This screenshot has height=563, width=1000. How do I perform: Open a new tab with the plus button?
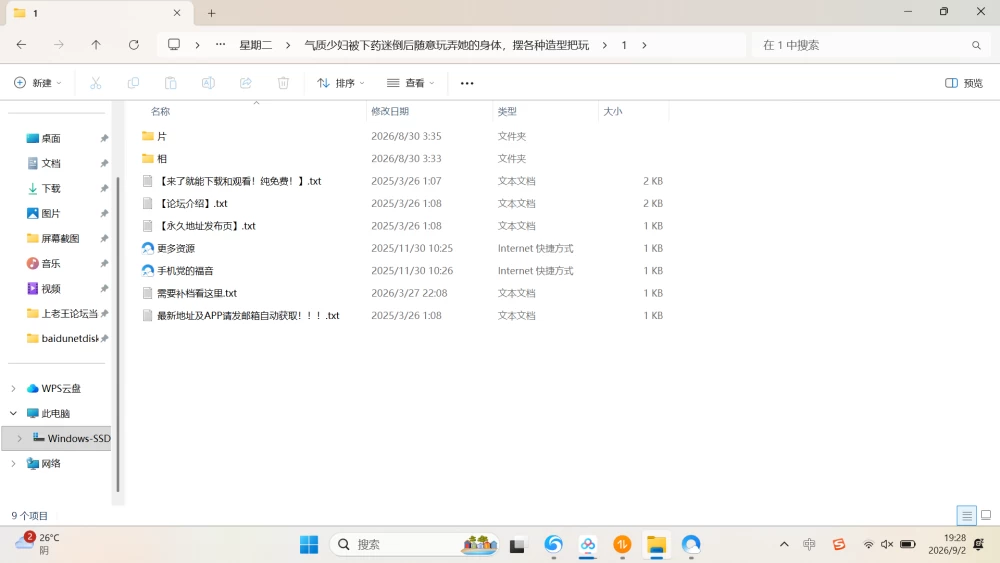click(212, 13)
